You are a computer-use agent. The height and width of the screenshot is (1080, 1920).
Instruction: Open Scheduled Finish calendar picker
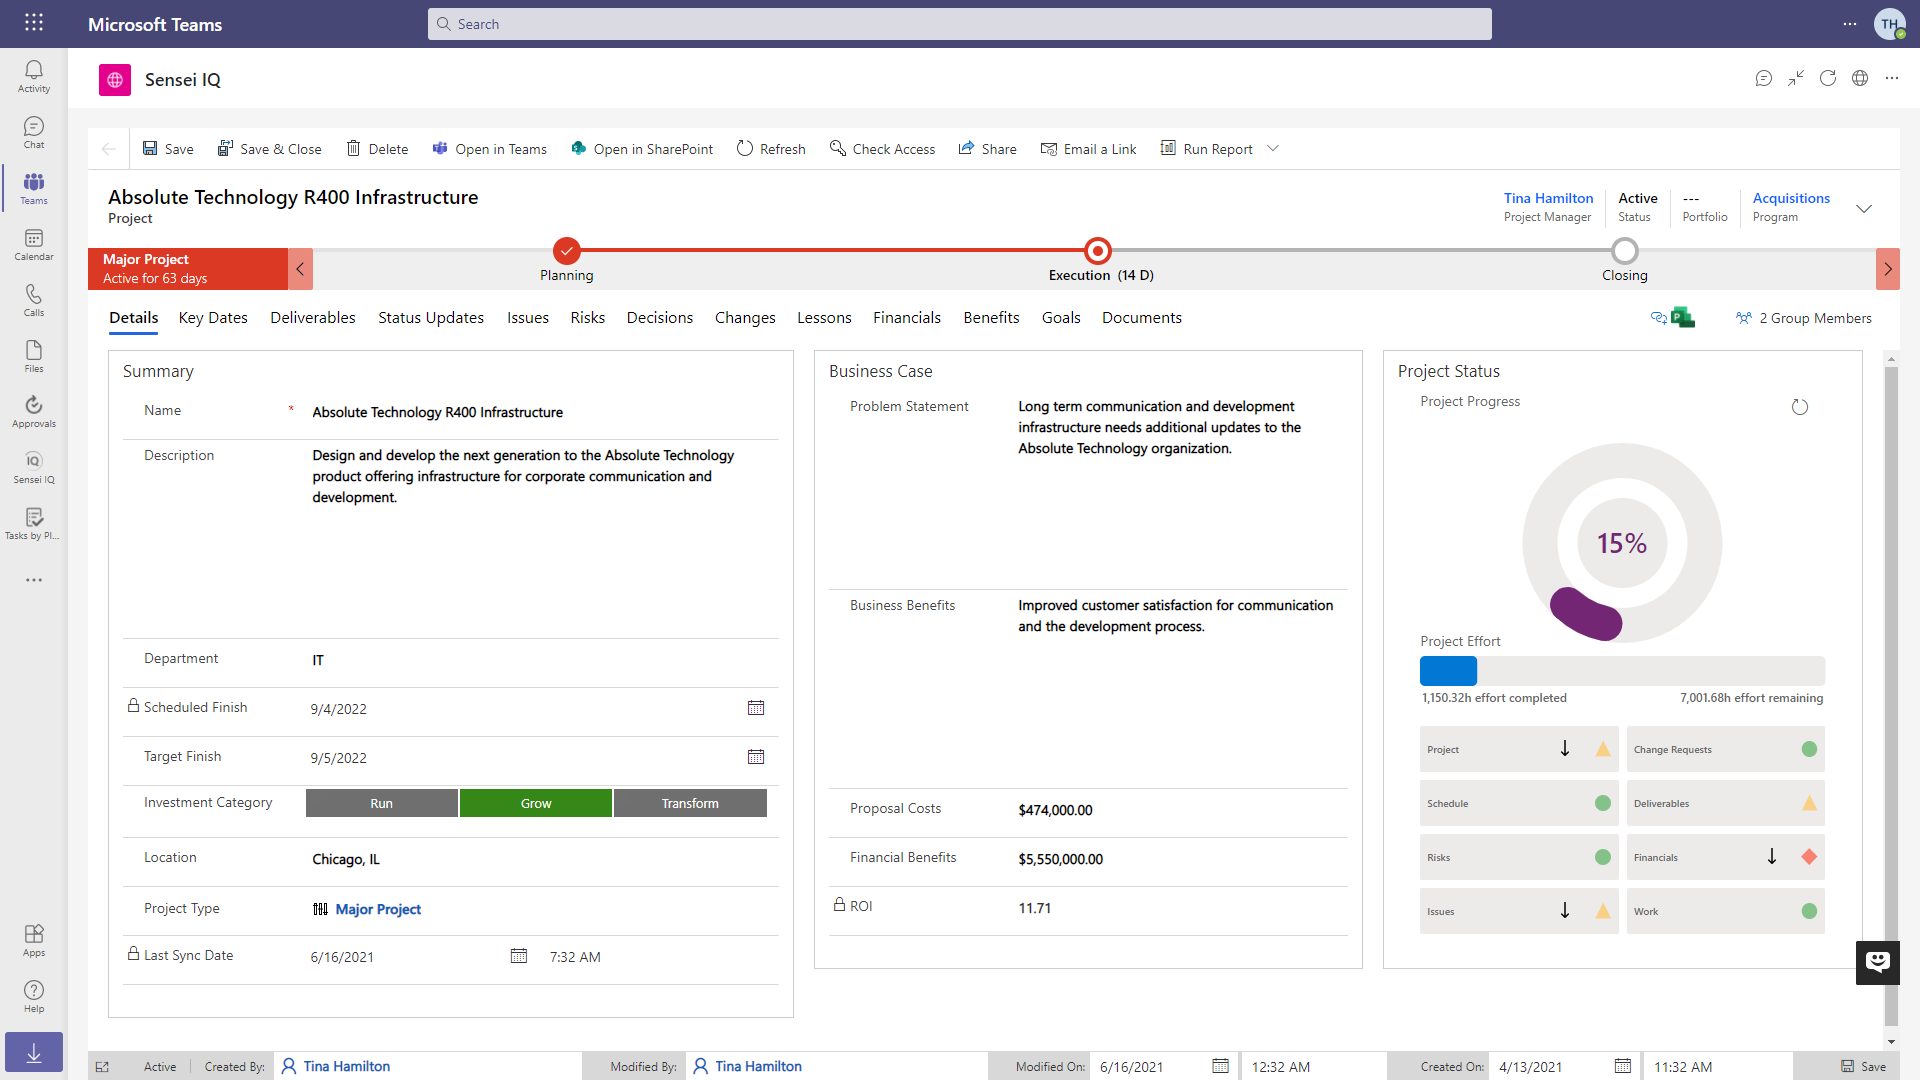point(756,708)
